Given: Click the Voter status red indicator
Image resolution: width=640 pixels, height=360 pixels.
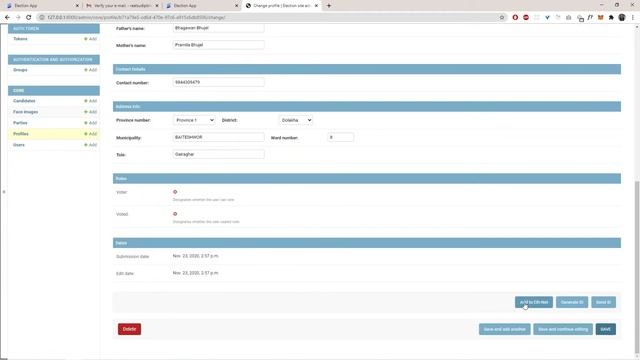Looking at the screenshot, I should 175,192.
